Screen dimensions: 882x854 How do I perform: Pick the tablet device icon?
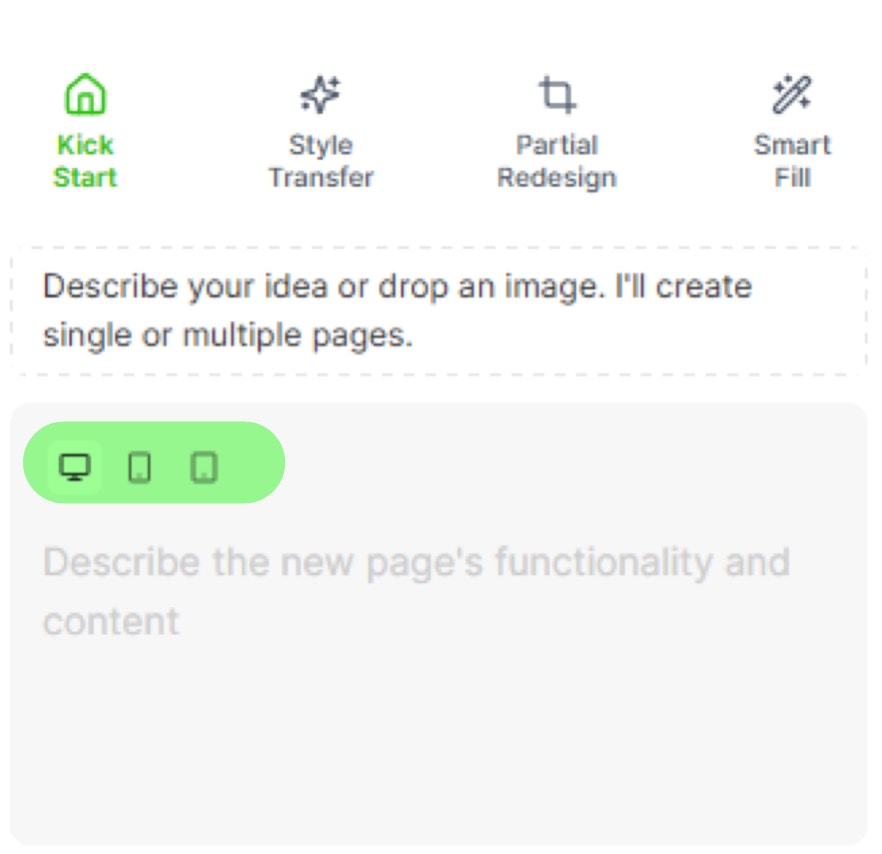pyautogui.click(x=204, y=466)
